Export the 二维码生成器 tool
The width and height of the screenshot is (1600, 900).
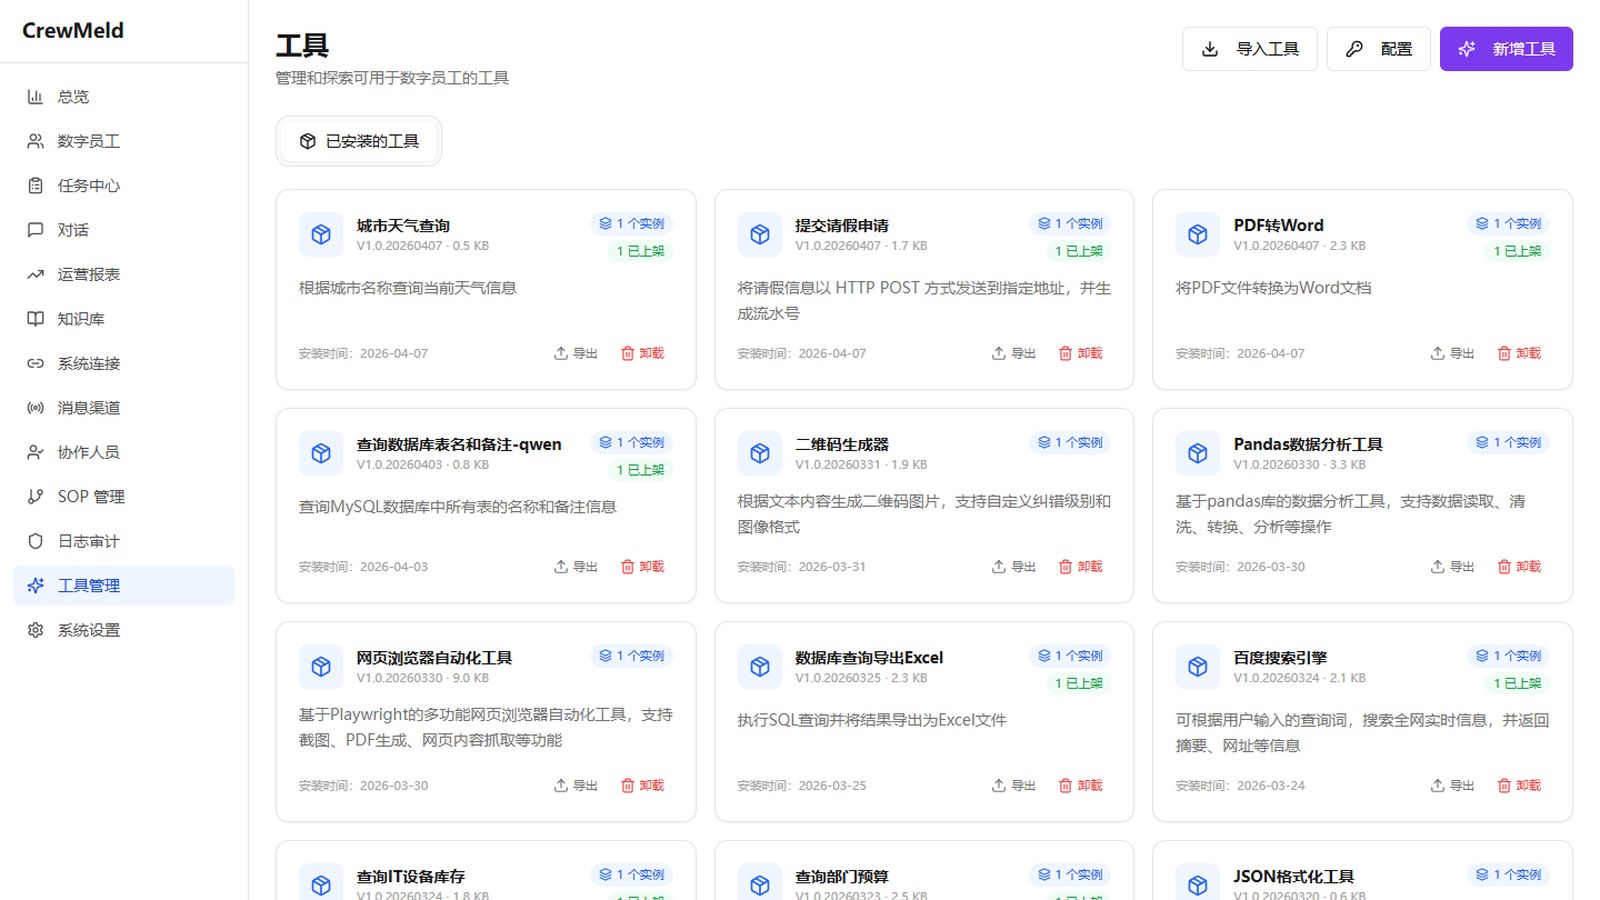click(1014, 567)
